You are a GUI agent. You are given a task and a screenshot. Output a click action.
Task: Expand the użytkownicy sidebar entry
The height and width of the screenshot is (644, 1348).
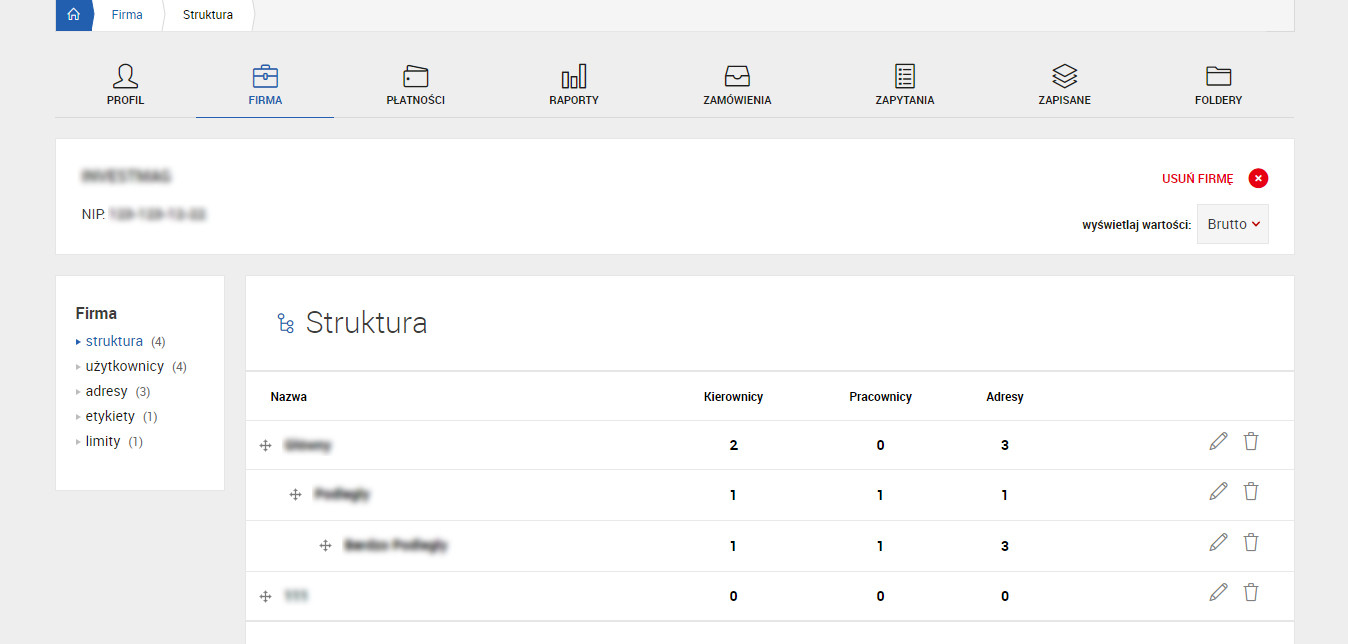coord(124,366)
